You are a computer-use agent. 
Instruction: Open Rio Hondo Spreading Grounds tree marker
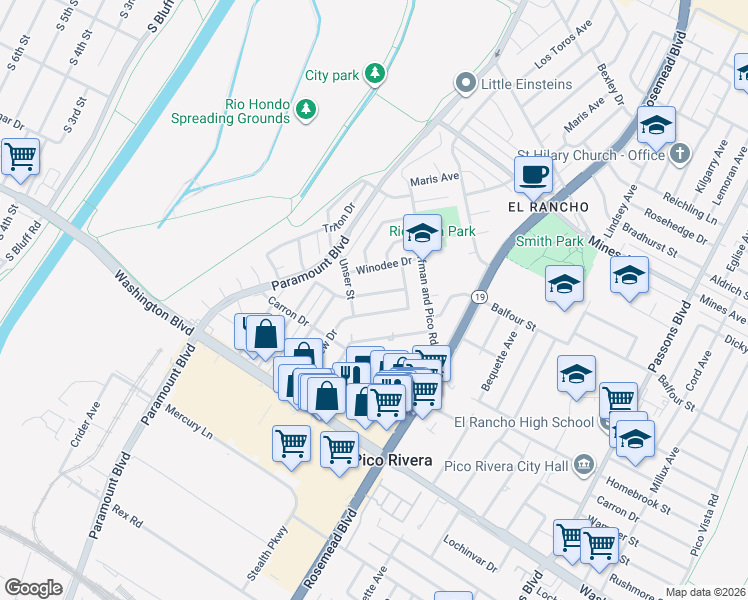tap(307, 109)
